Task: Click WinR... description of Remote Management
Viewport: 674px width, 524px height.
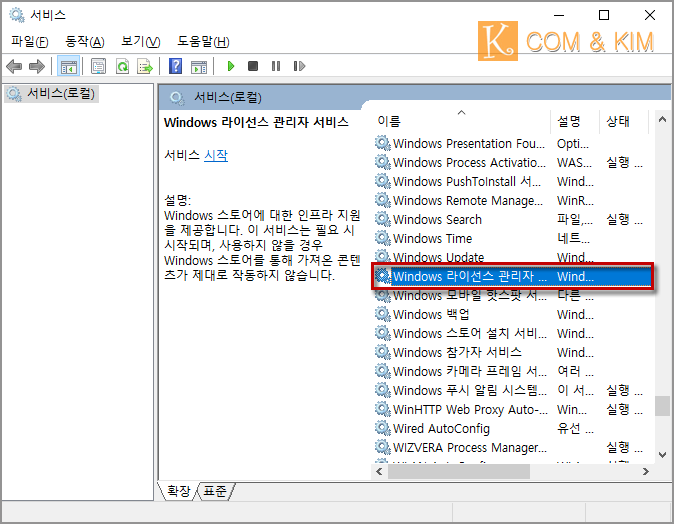Action: 575,200
